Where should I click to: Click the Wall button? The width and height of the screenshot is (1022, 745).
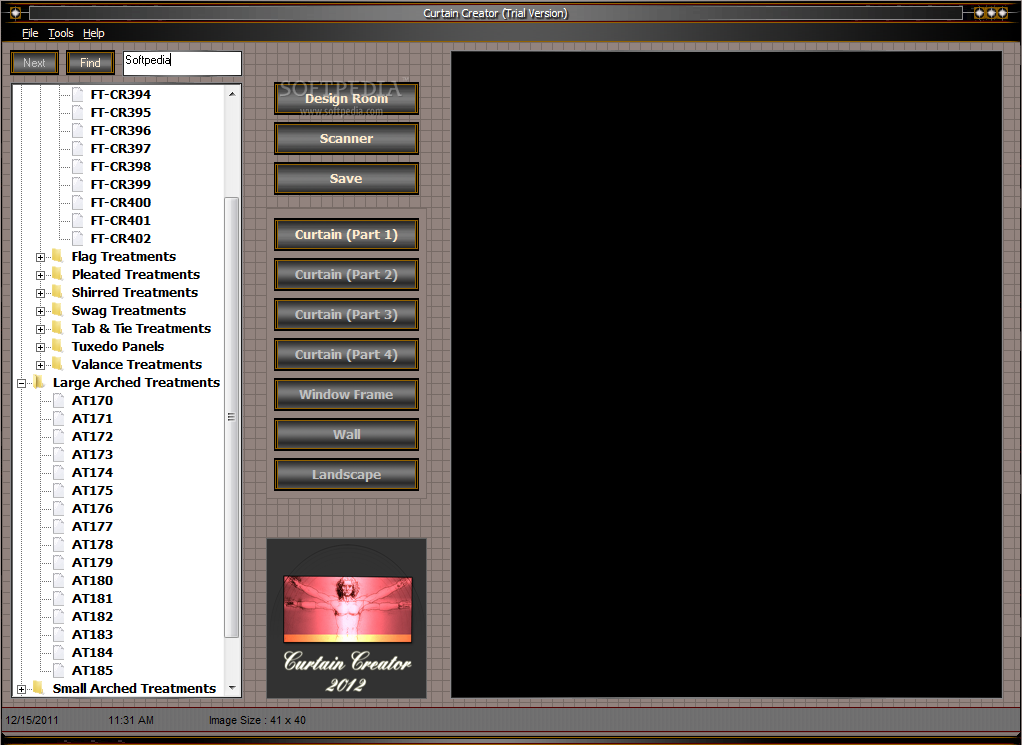tap(346, 435)
